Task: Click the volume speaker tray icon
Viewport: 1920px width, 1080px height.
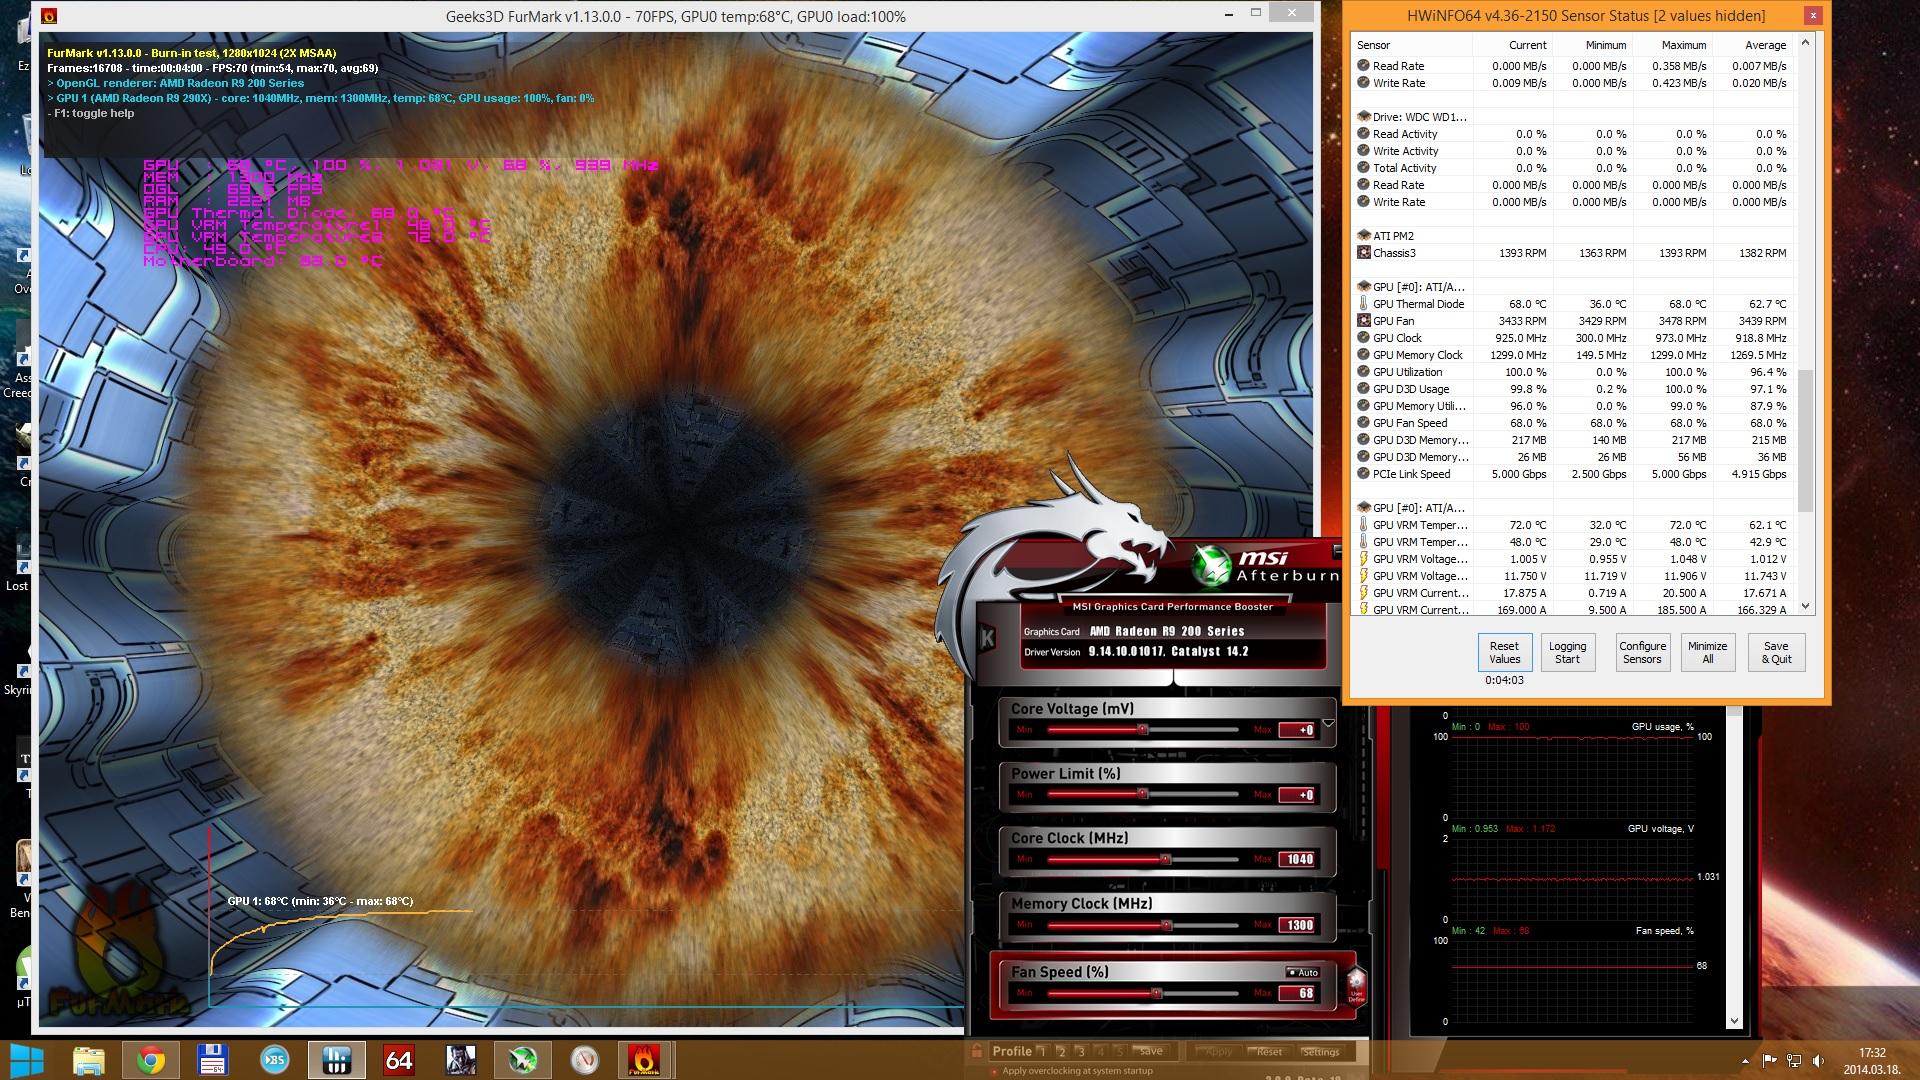Action: [1818, 1061]
